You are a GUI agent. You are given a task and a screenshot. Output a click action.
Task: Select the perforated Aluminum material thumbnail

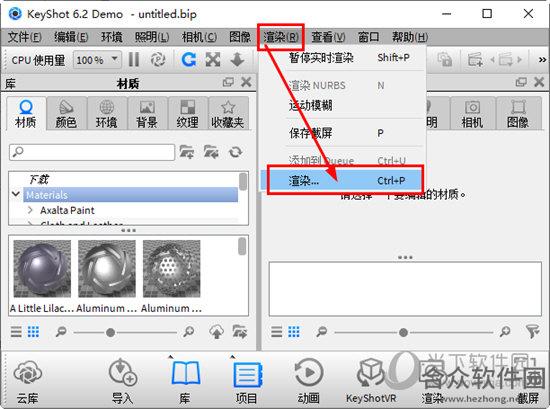tap(172, 268)
